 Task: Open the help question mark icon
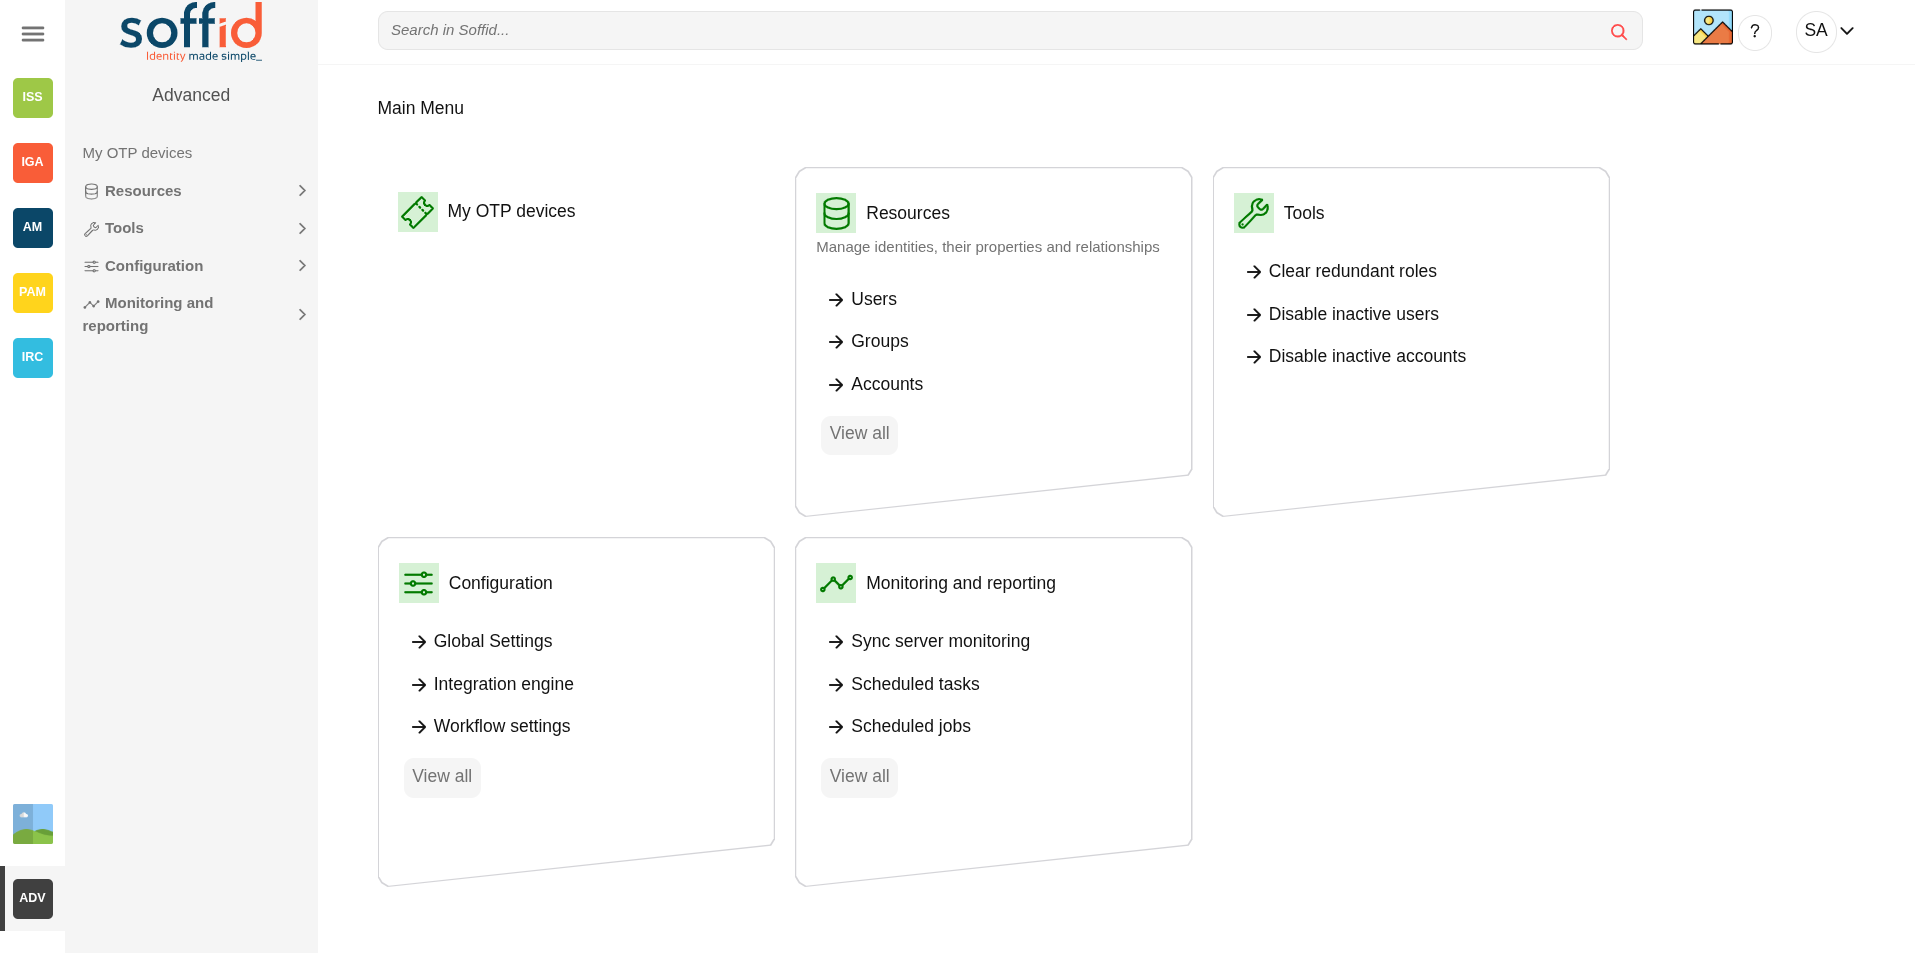pos(1755,32)
